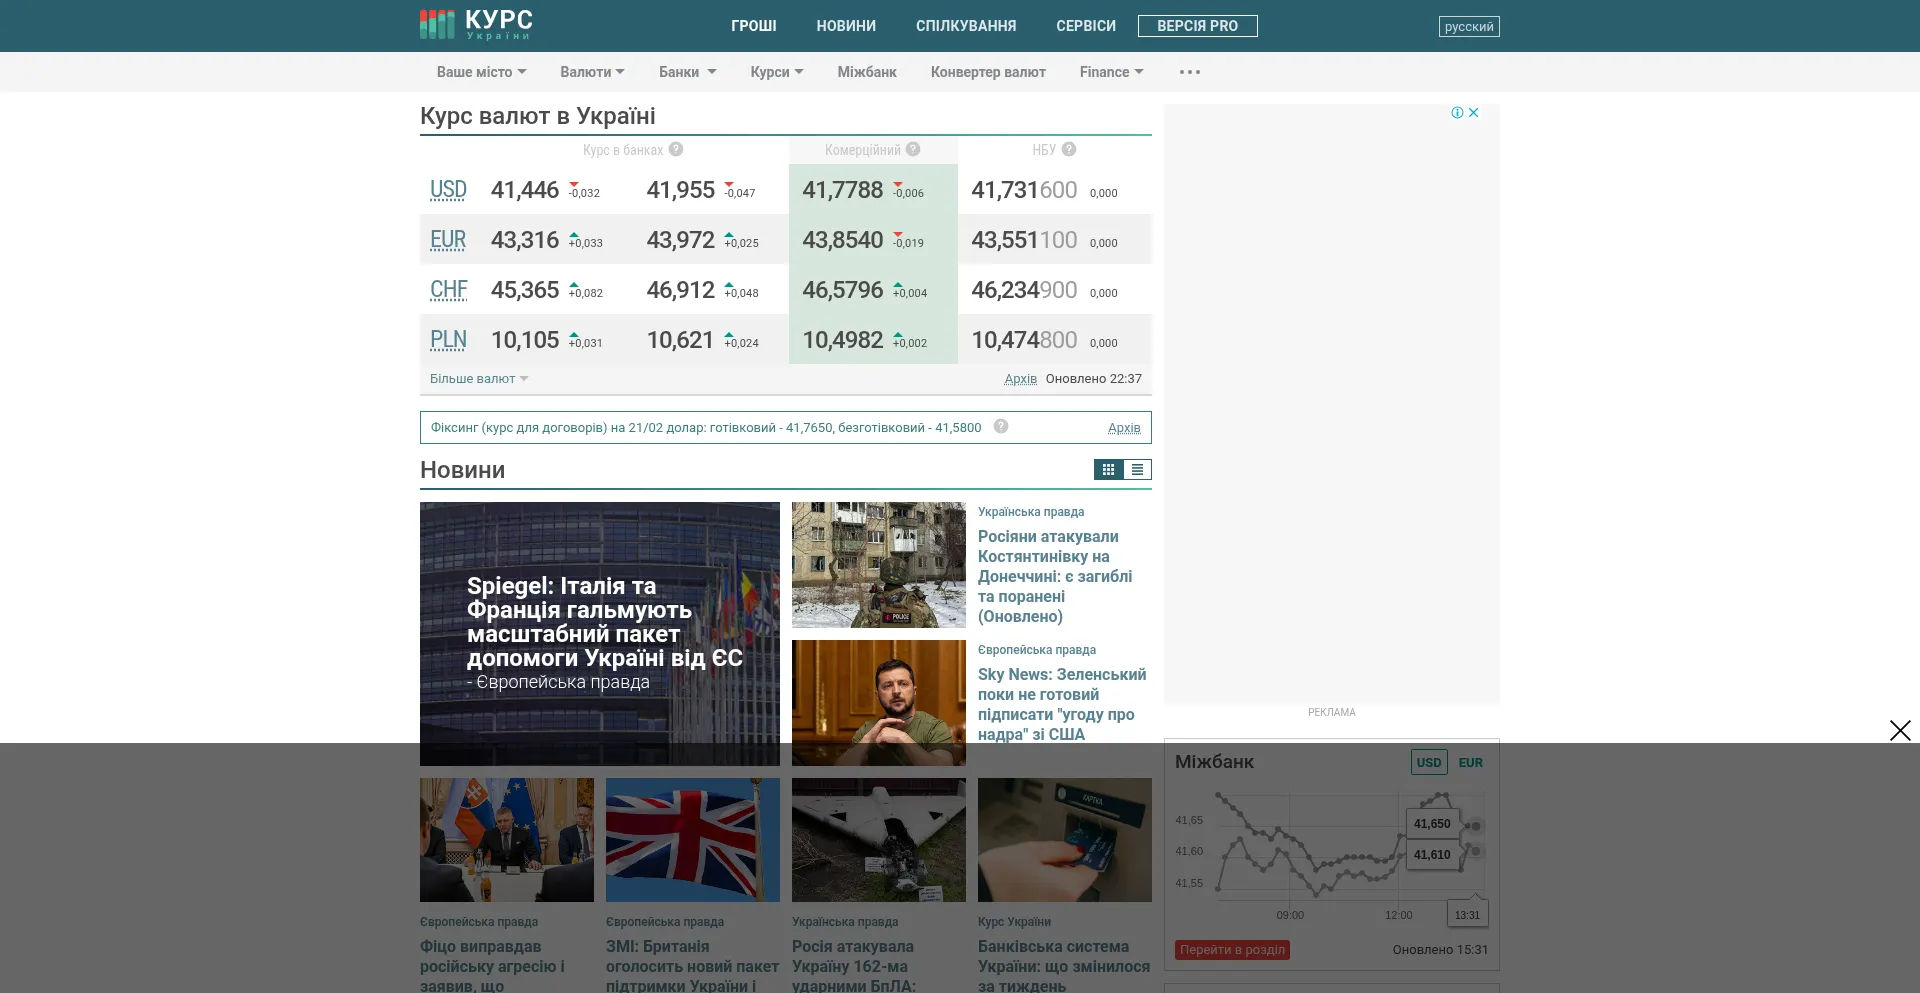Click the help icon beside the Фіксинг text
The image size is (1920, 993).
(x=1001, y=426)
